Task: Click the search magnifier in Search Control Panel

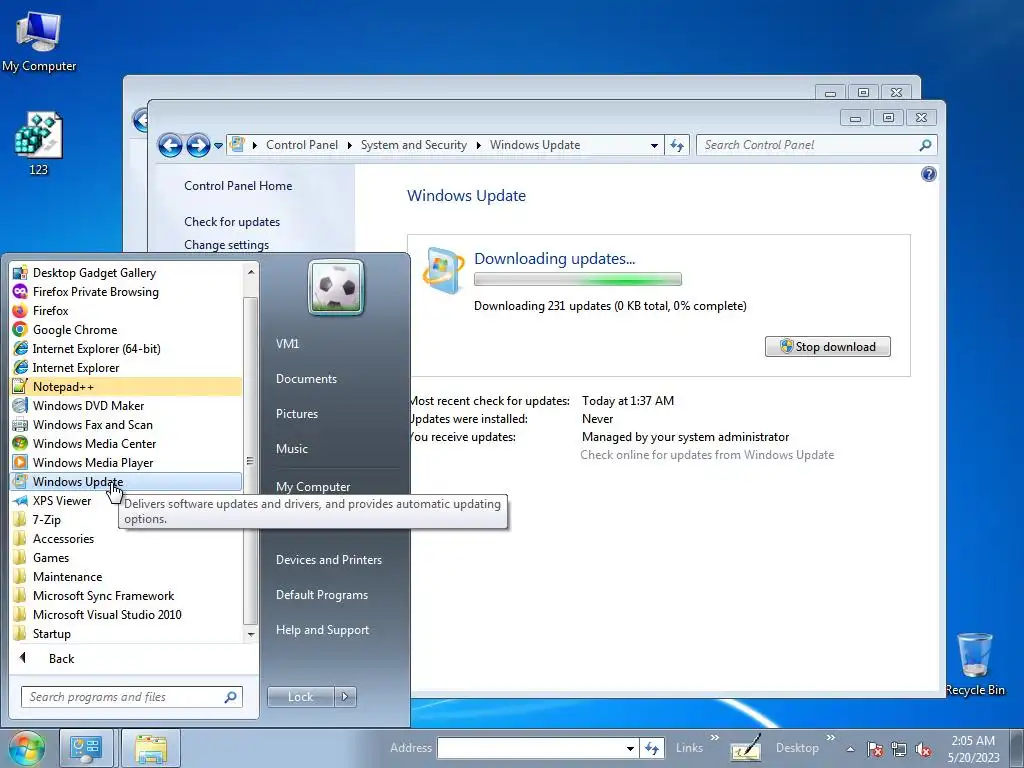Action: coord(925,145)
